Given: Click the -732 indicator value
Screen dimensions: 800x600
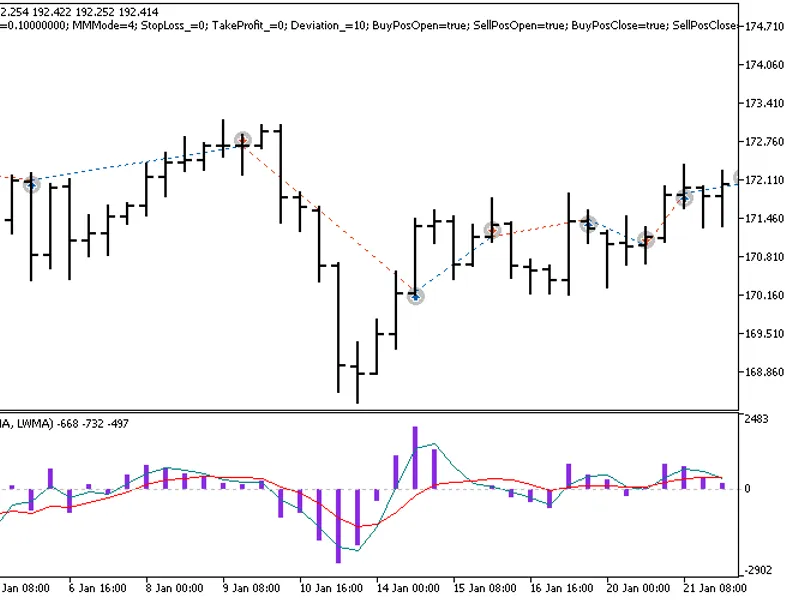Looking at the screenshot, I should tap(92, 424).
